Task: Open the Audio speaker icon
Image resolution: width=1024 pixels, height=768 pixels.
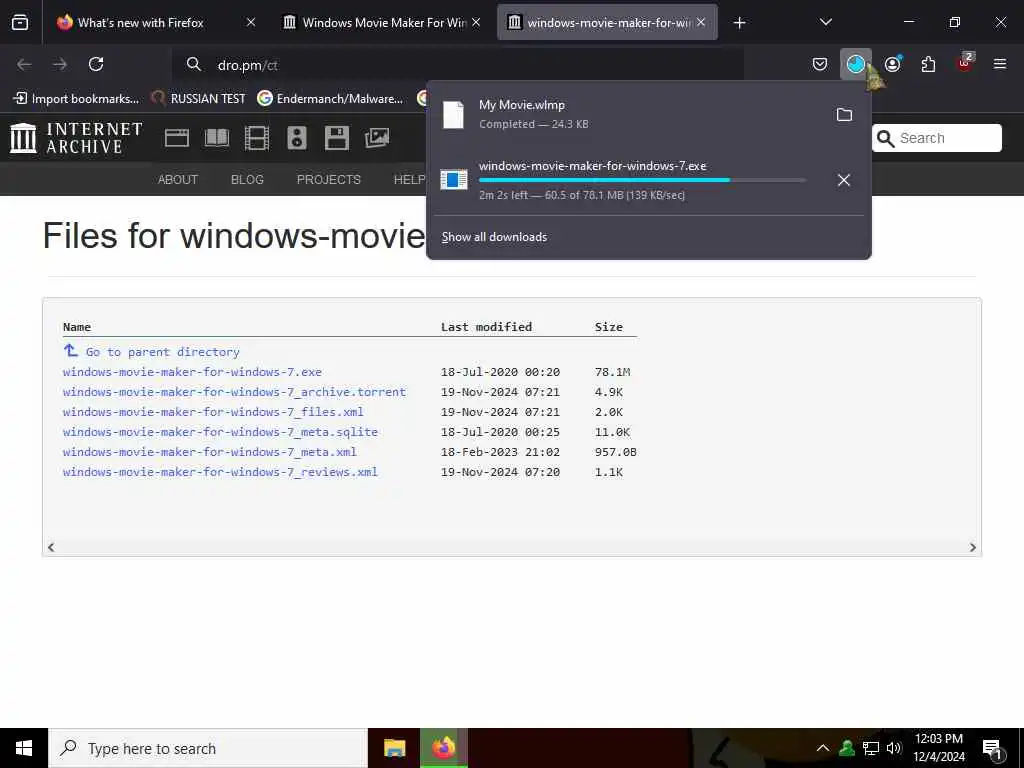Action: 296,138
